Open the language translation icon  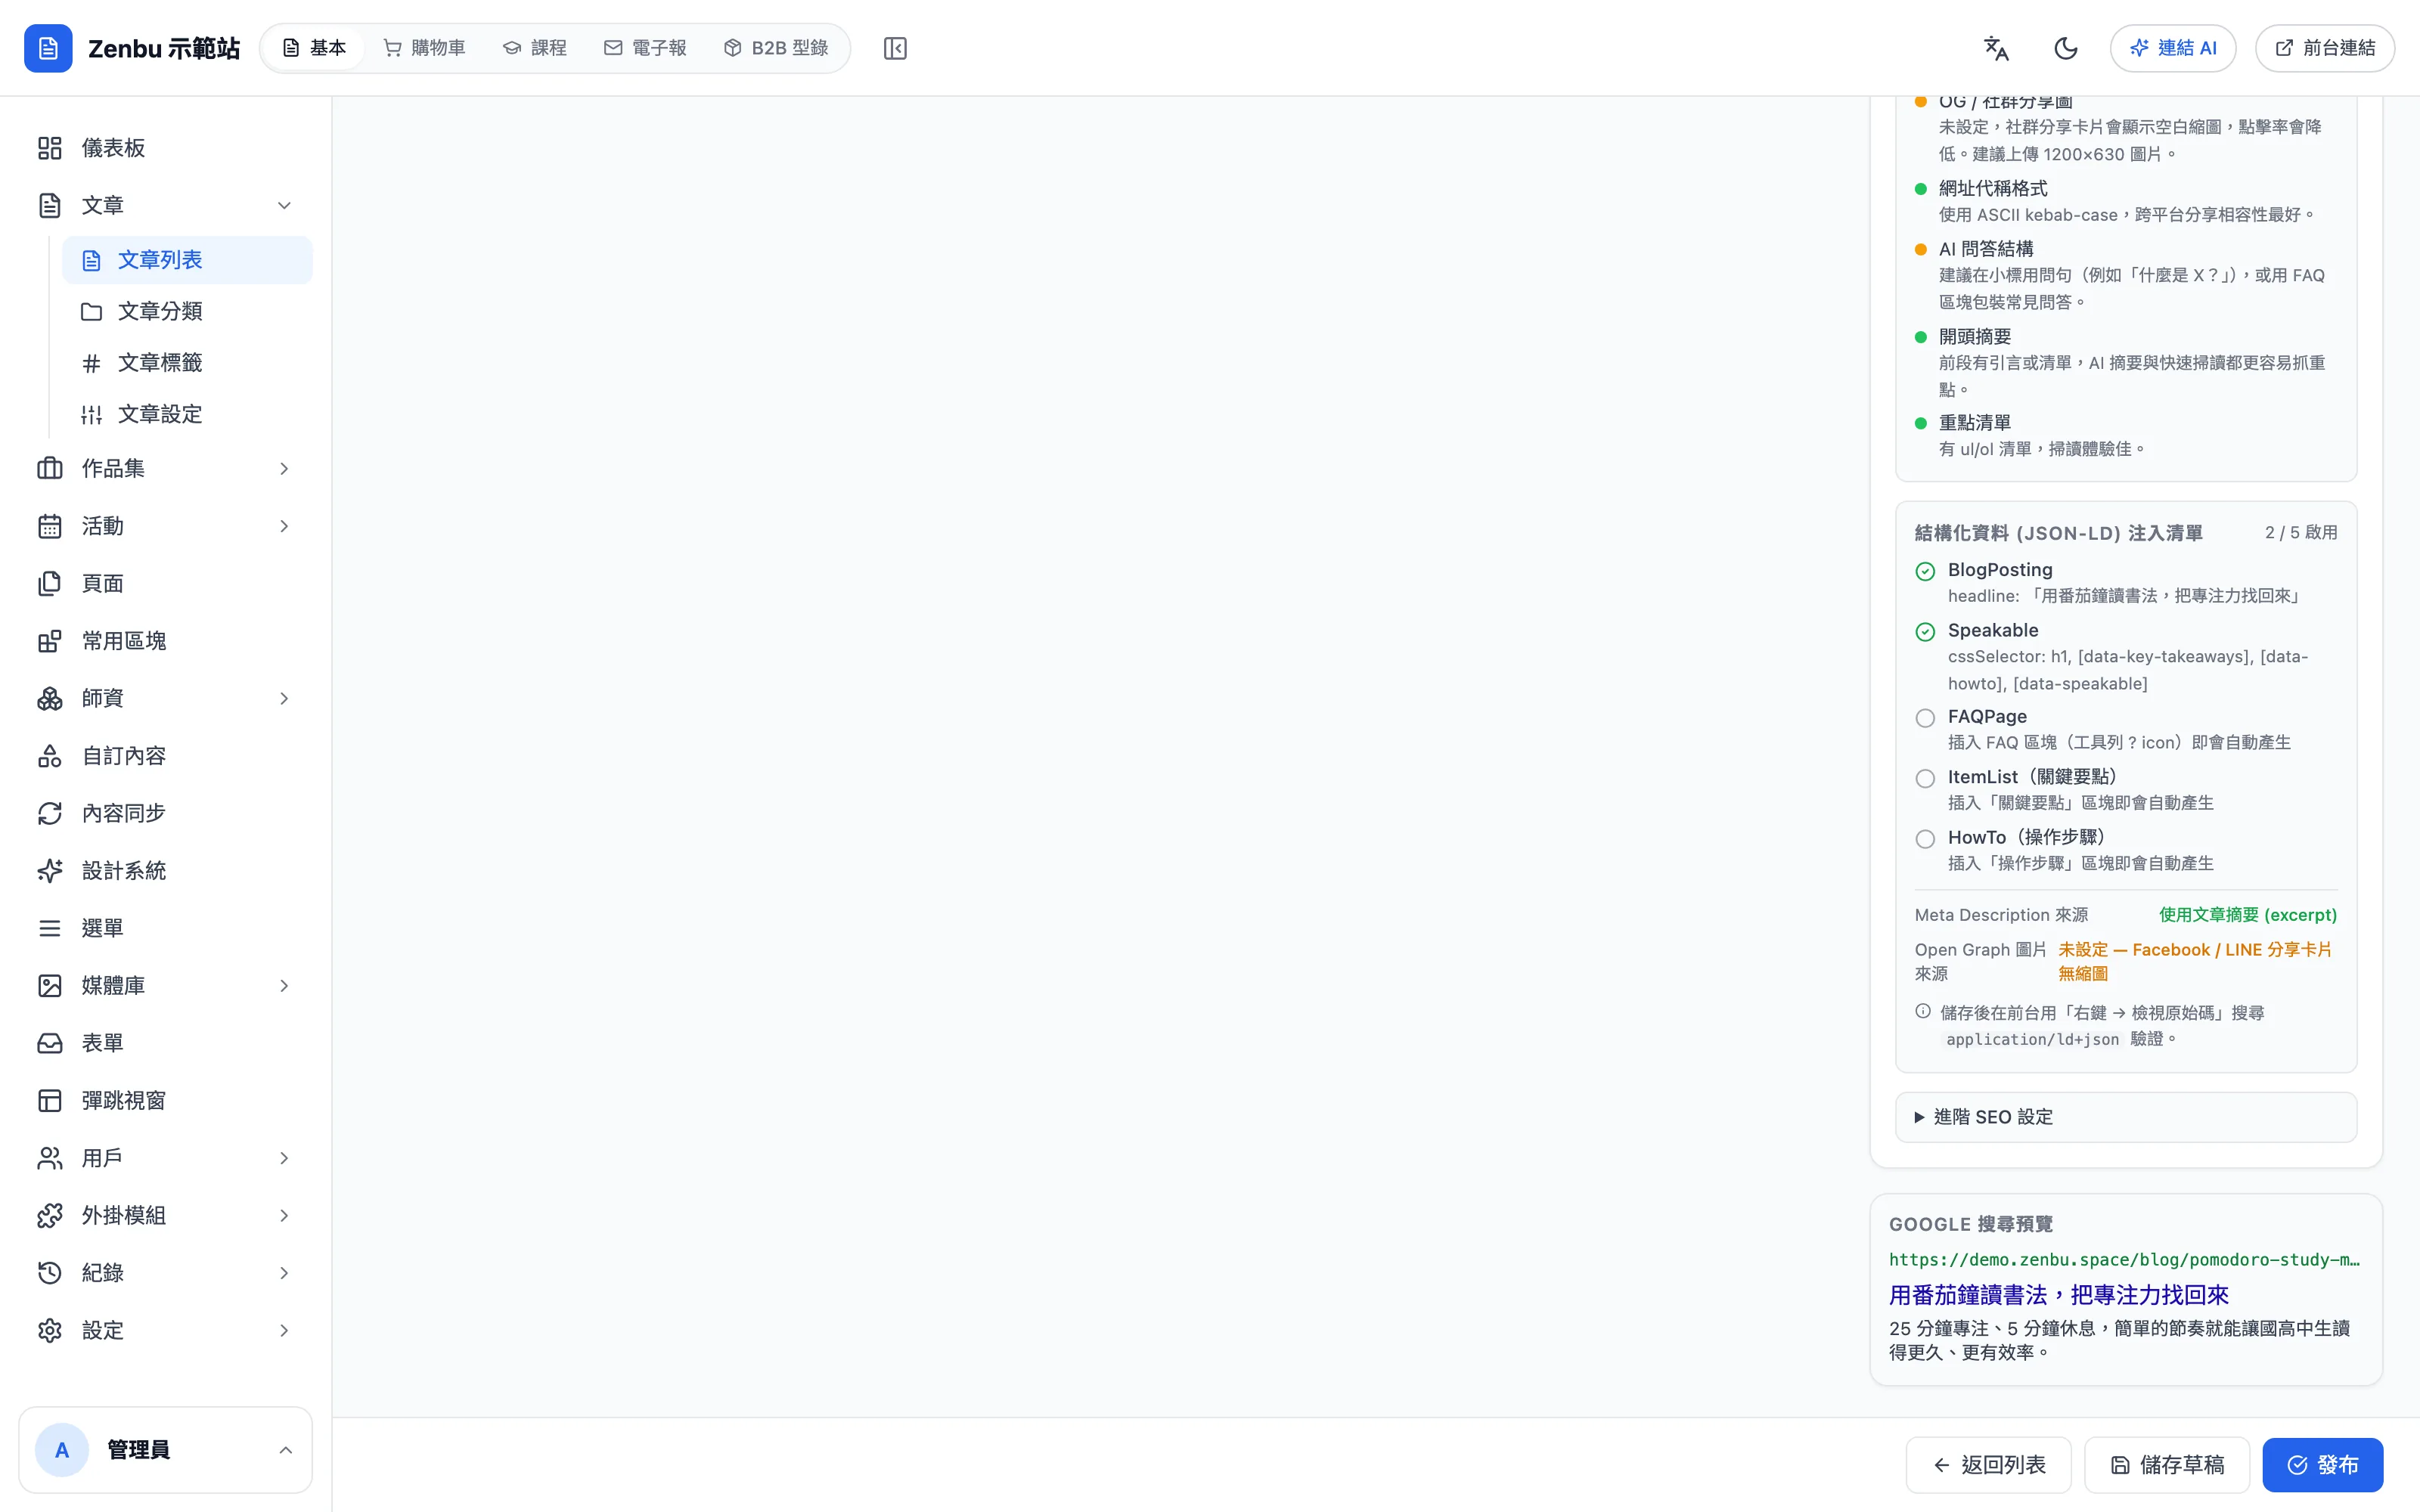1996,48
